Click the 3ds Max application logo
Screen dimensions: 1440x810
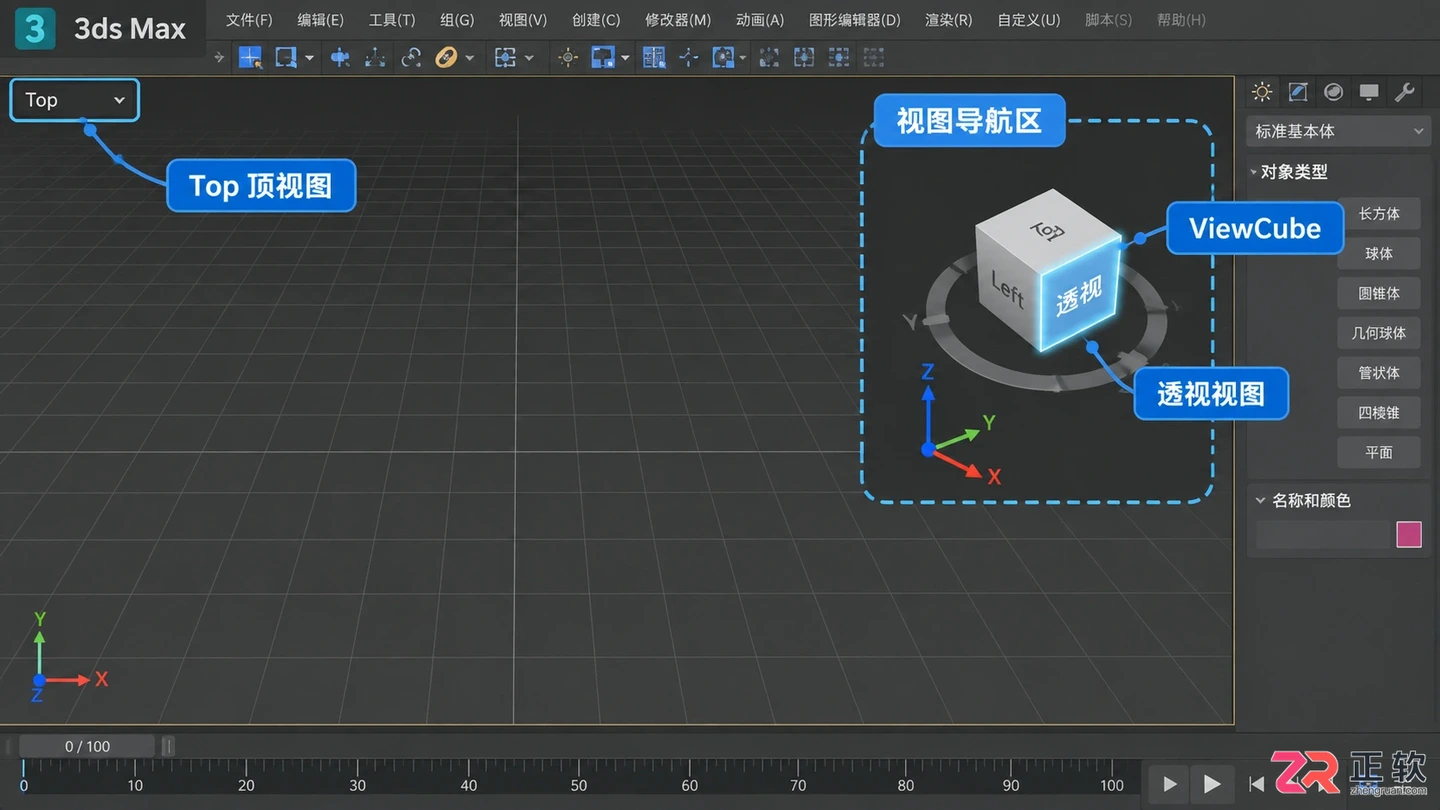34,28
